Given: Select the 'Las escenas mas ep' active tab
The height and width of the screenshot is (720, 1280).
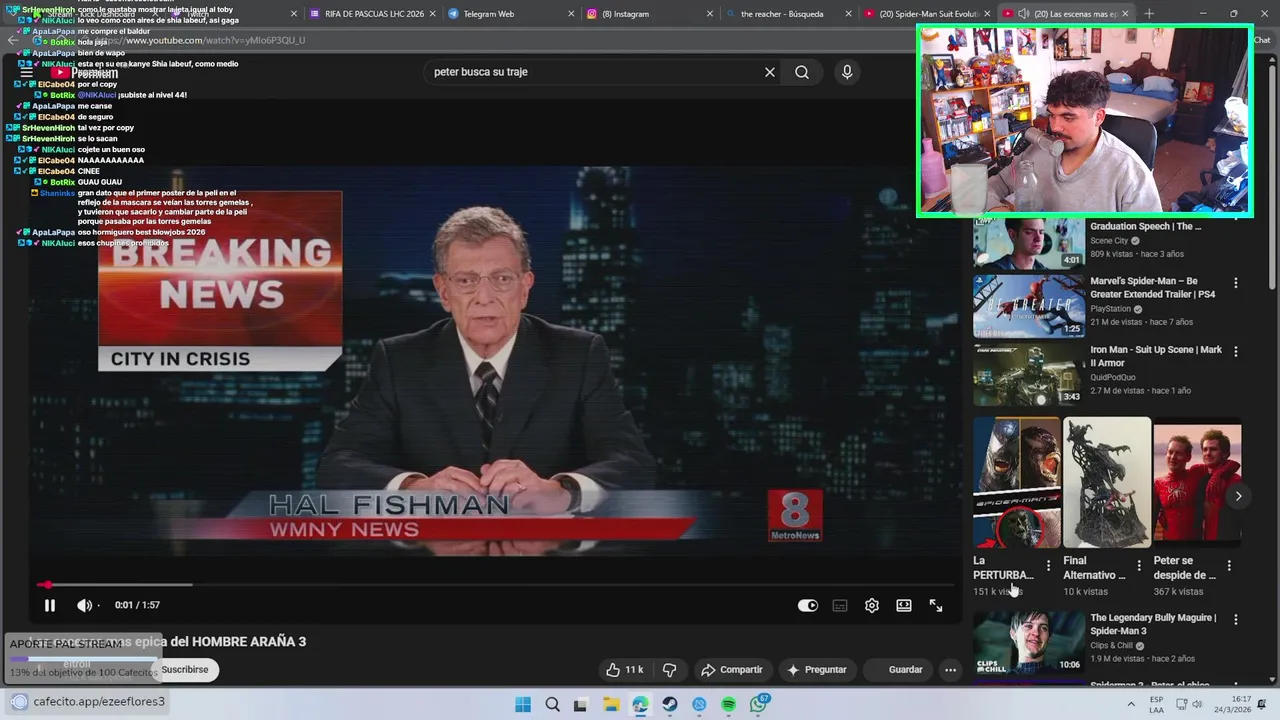Looking at the screenshot, I should (x=1065, y=14).
